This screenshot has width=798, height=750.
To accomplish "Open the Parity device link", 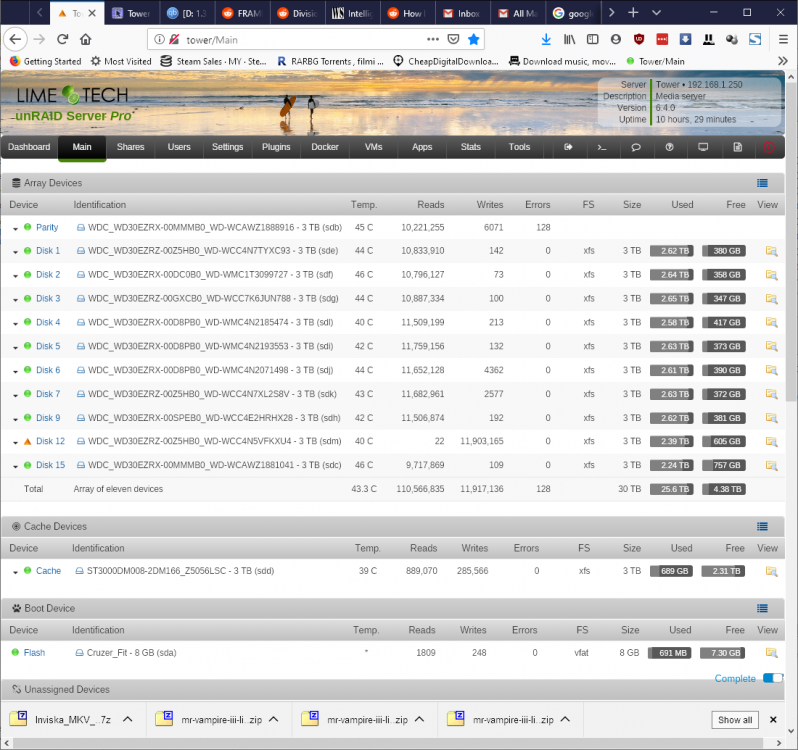I will [47, 227].
